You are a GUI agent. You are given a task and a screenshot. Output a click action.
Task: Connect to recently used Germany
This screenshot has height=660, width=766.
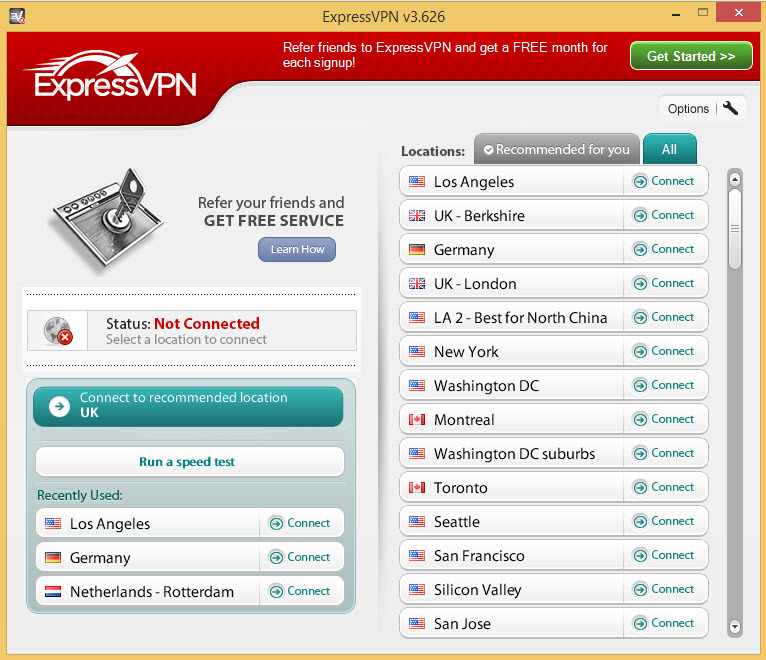(299, 557)
